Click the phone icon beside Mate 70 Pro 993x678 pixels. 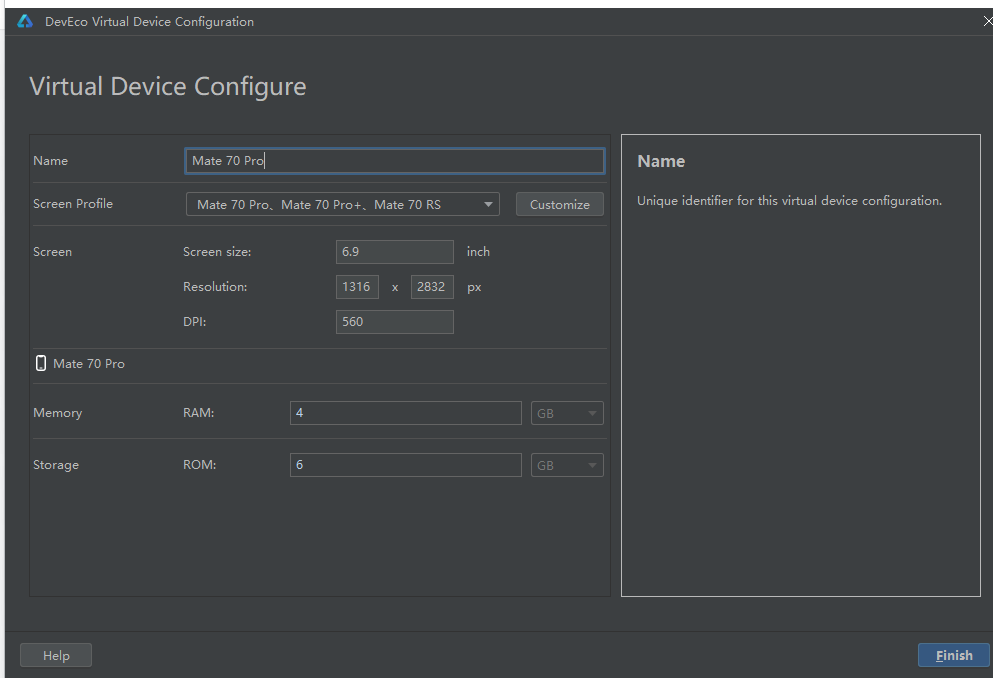click(41, 364)
